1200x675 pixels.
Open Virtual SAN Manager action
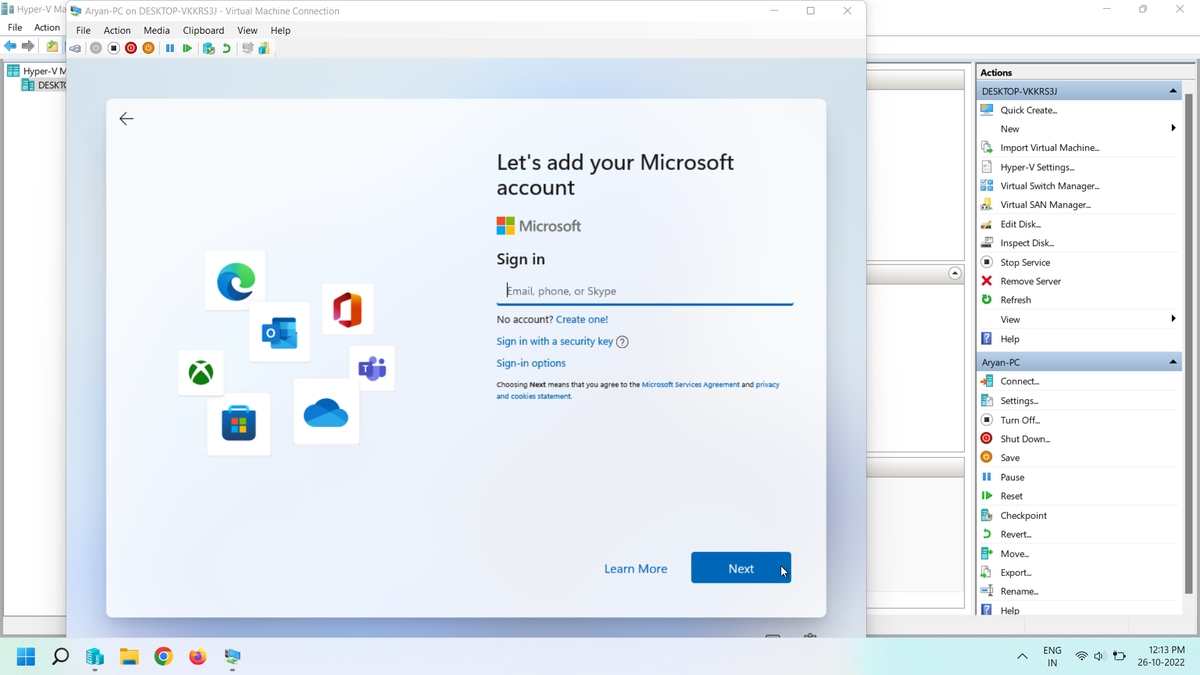pyautogui.click(x=1046, y=205)
